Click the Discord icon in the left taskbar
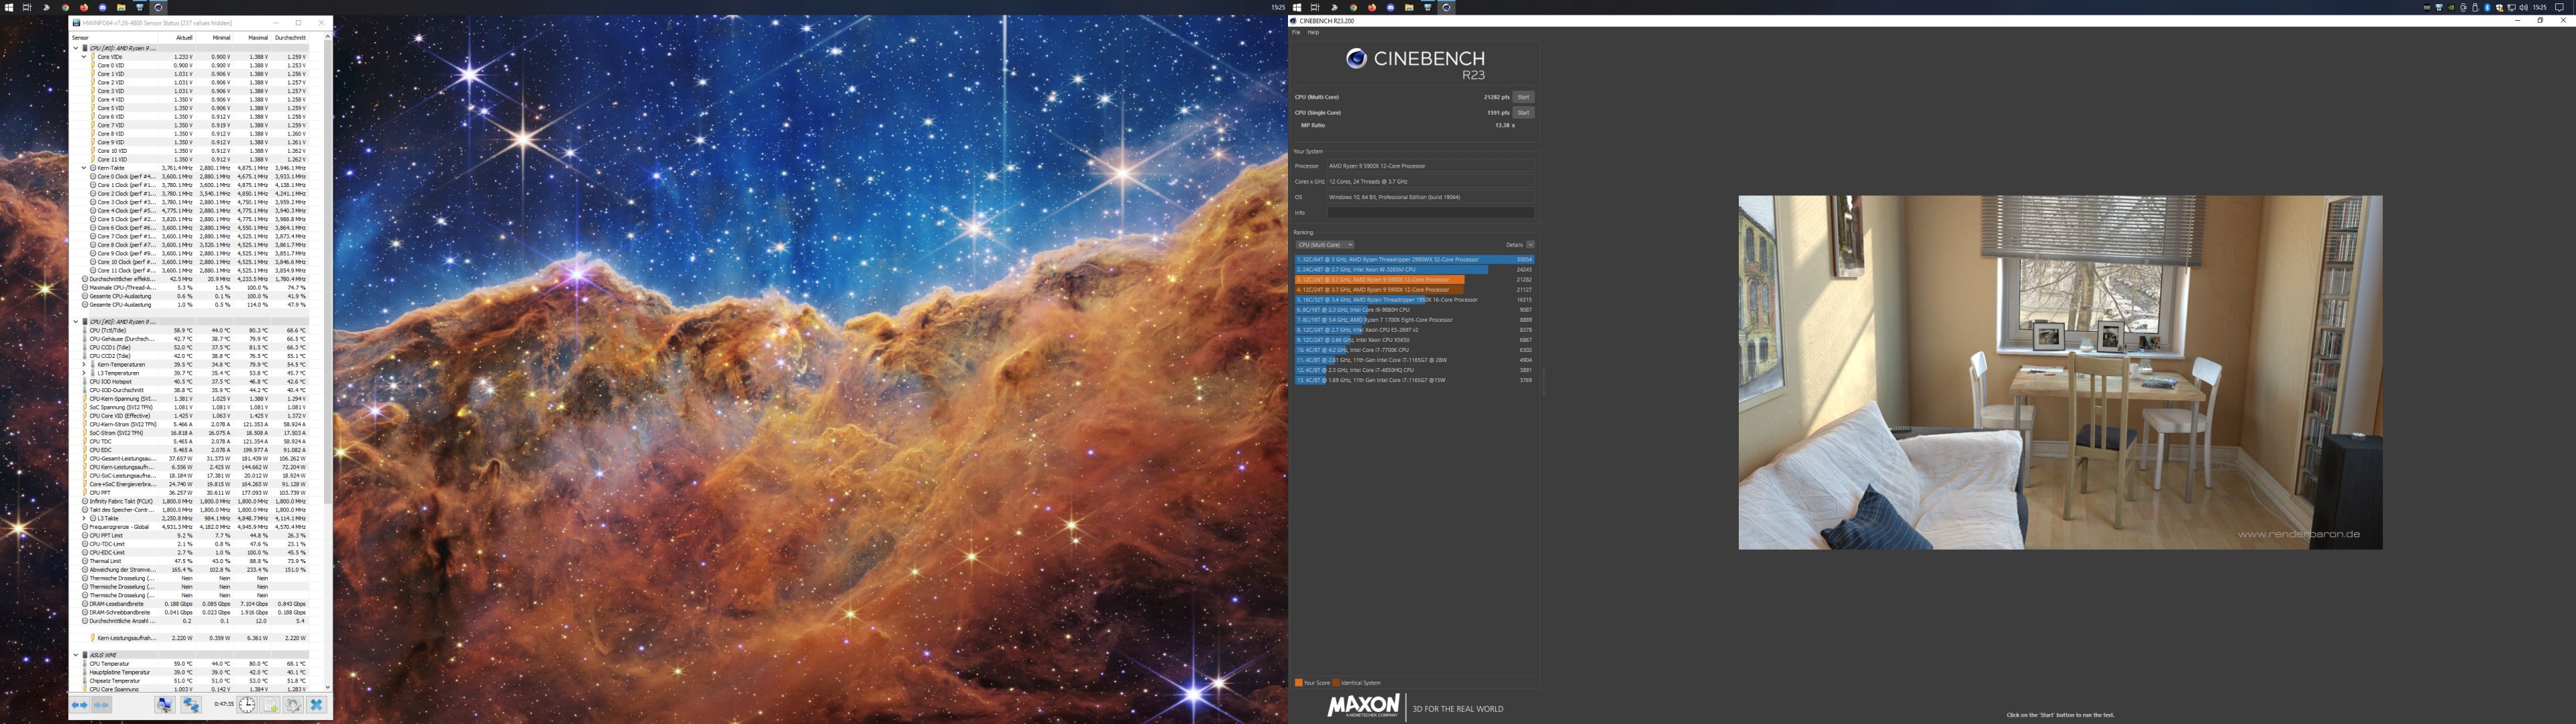This screenshot has width=2576, height=724. (x=102, y=7)
